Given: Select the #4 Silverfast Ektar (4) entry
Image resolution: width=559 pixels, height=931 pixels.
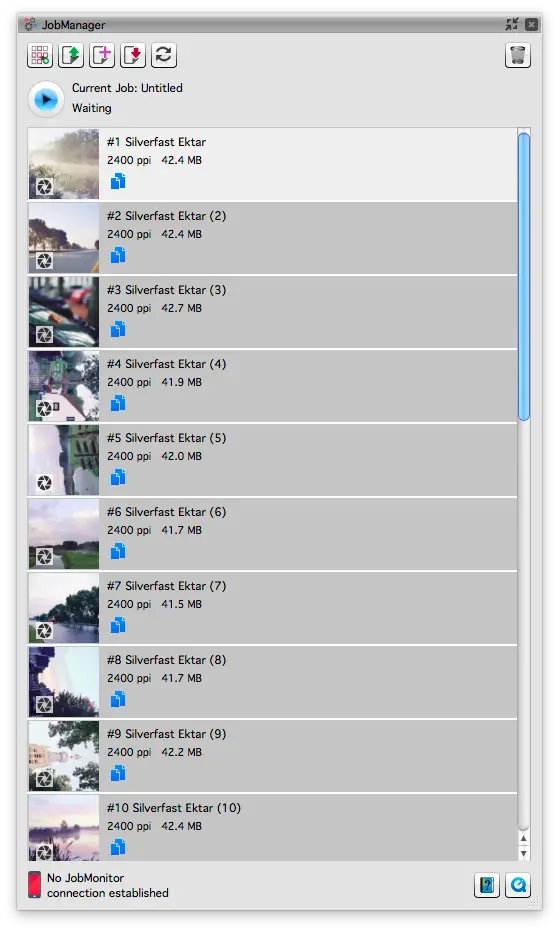Looking at the screenshot, I should coord(272,387).
